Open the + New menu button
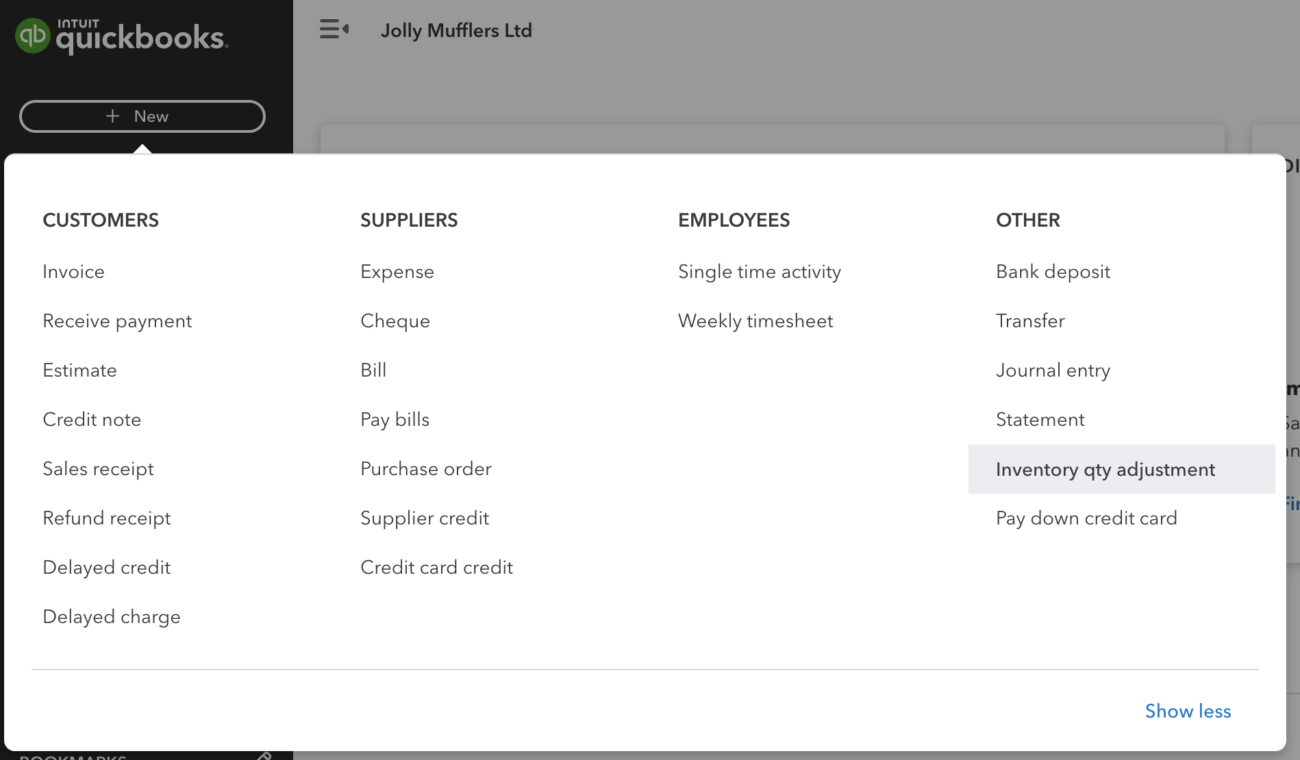This screenshot has width=1300, height=760. tap(141, 116)
